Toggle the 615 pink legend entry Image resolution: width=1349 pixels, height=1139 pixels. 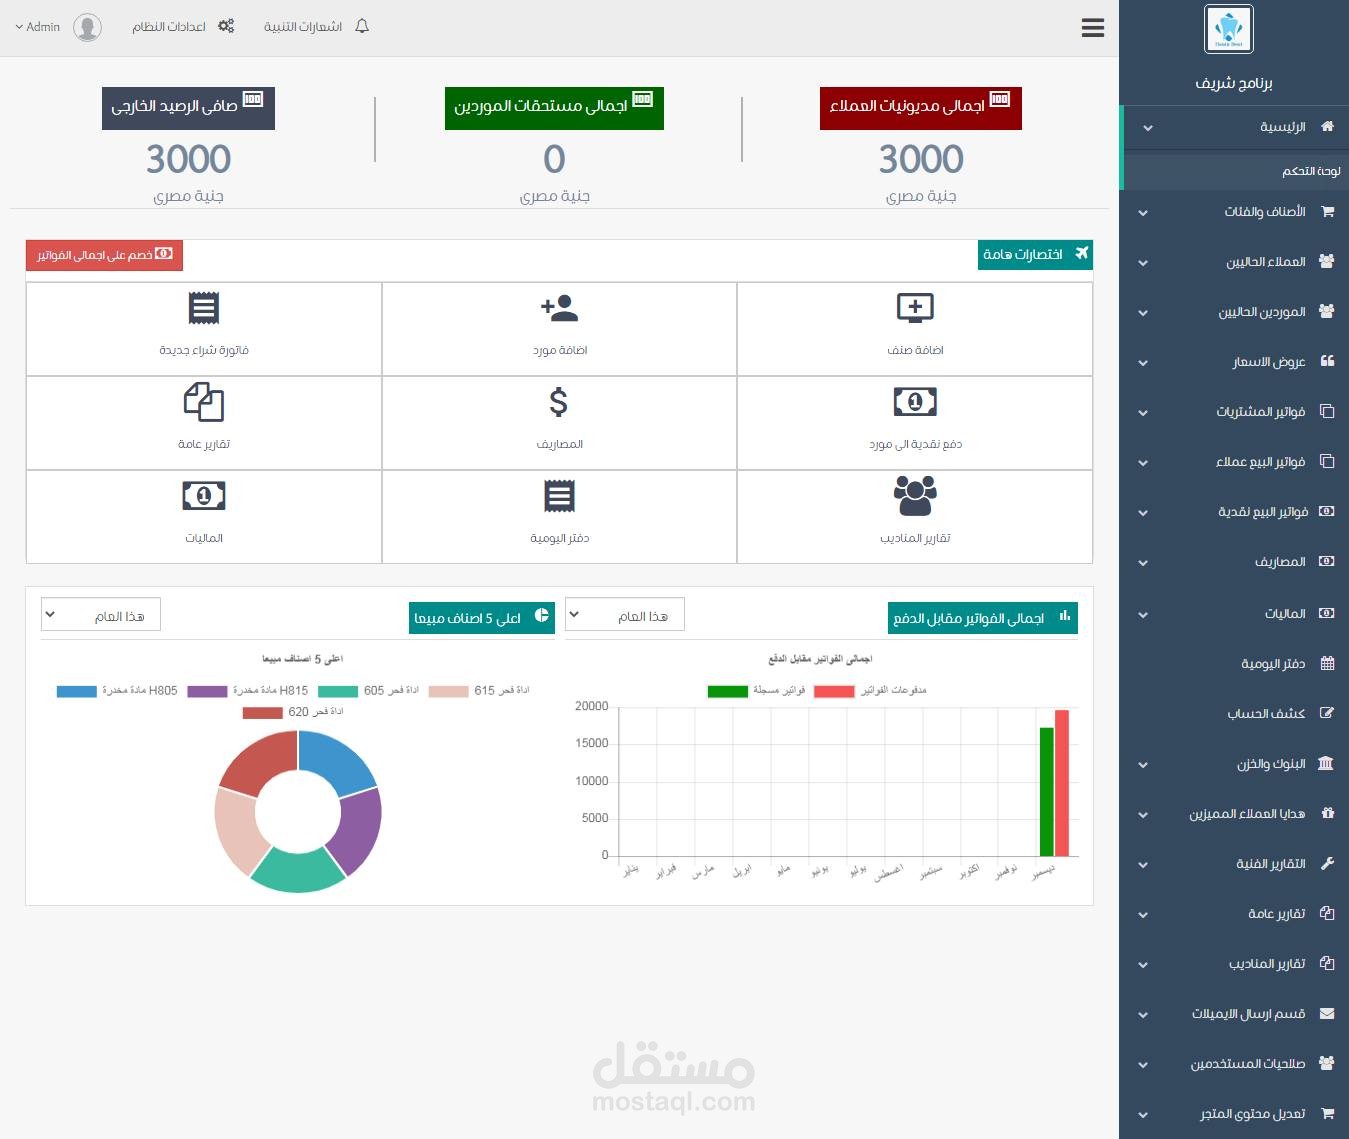pos(479,691)
